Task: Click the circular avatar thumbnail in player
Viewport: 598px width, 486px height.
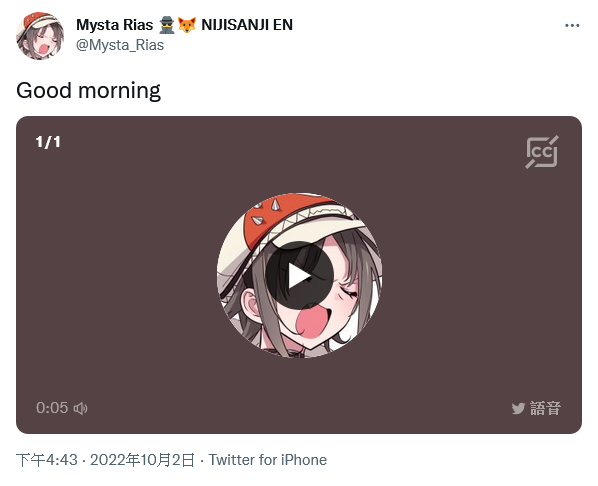Action: point(299,275)
